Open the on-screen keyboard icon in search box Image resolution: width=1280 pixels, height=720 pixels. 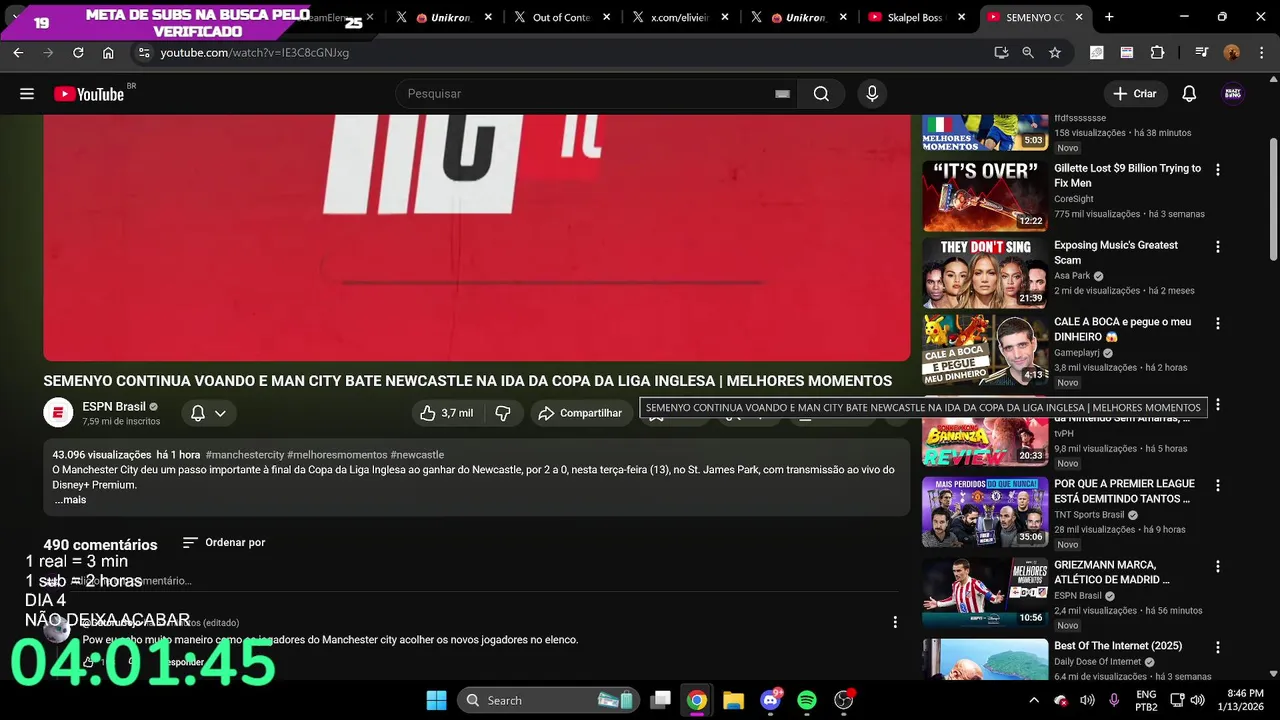782,94
